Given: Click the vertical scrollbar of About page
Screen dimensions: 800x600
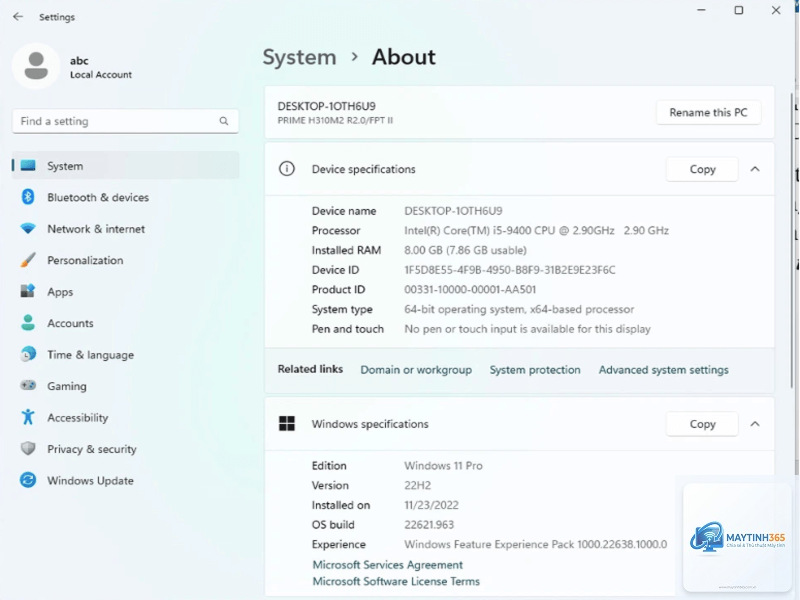Looking at the screenshot, I should point(793,240).
